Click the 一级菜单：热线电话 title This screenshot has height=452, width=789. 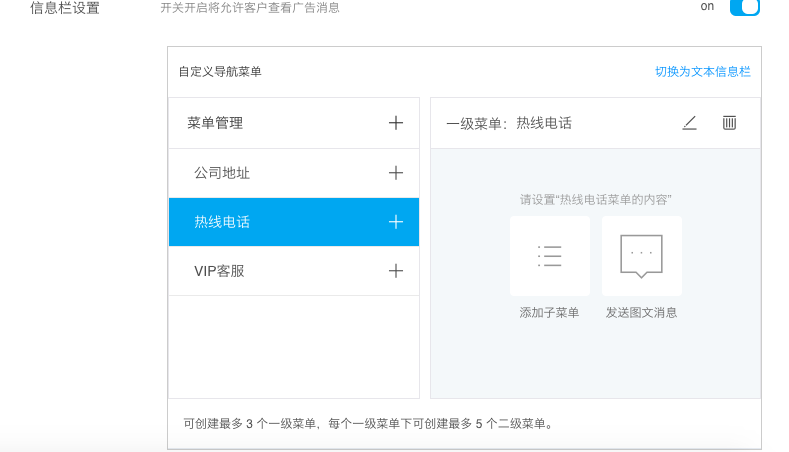[509, 123]
